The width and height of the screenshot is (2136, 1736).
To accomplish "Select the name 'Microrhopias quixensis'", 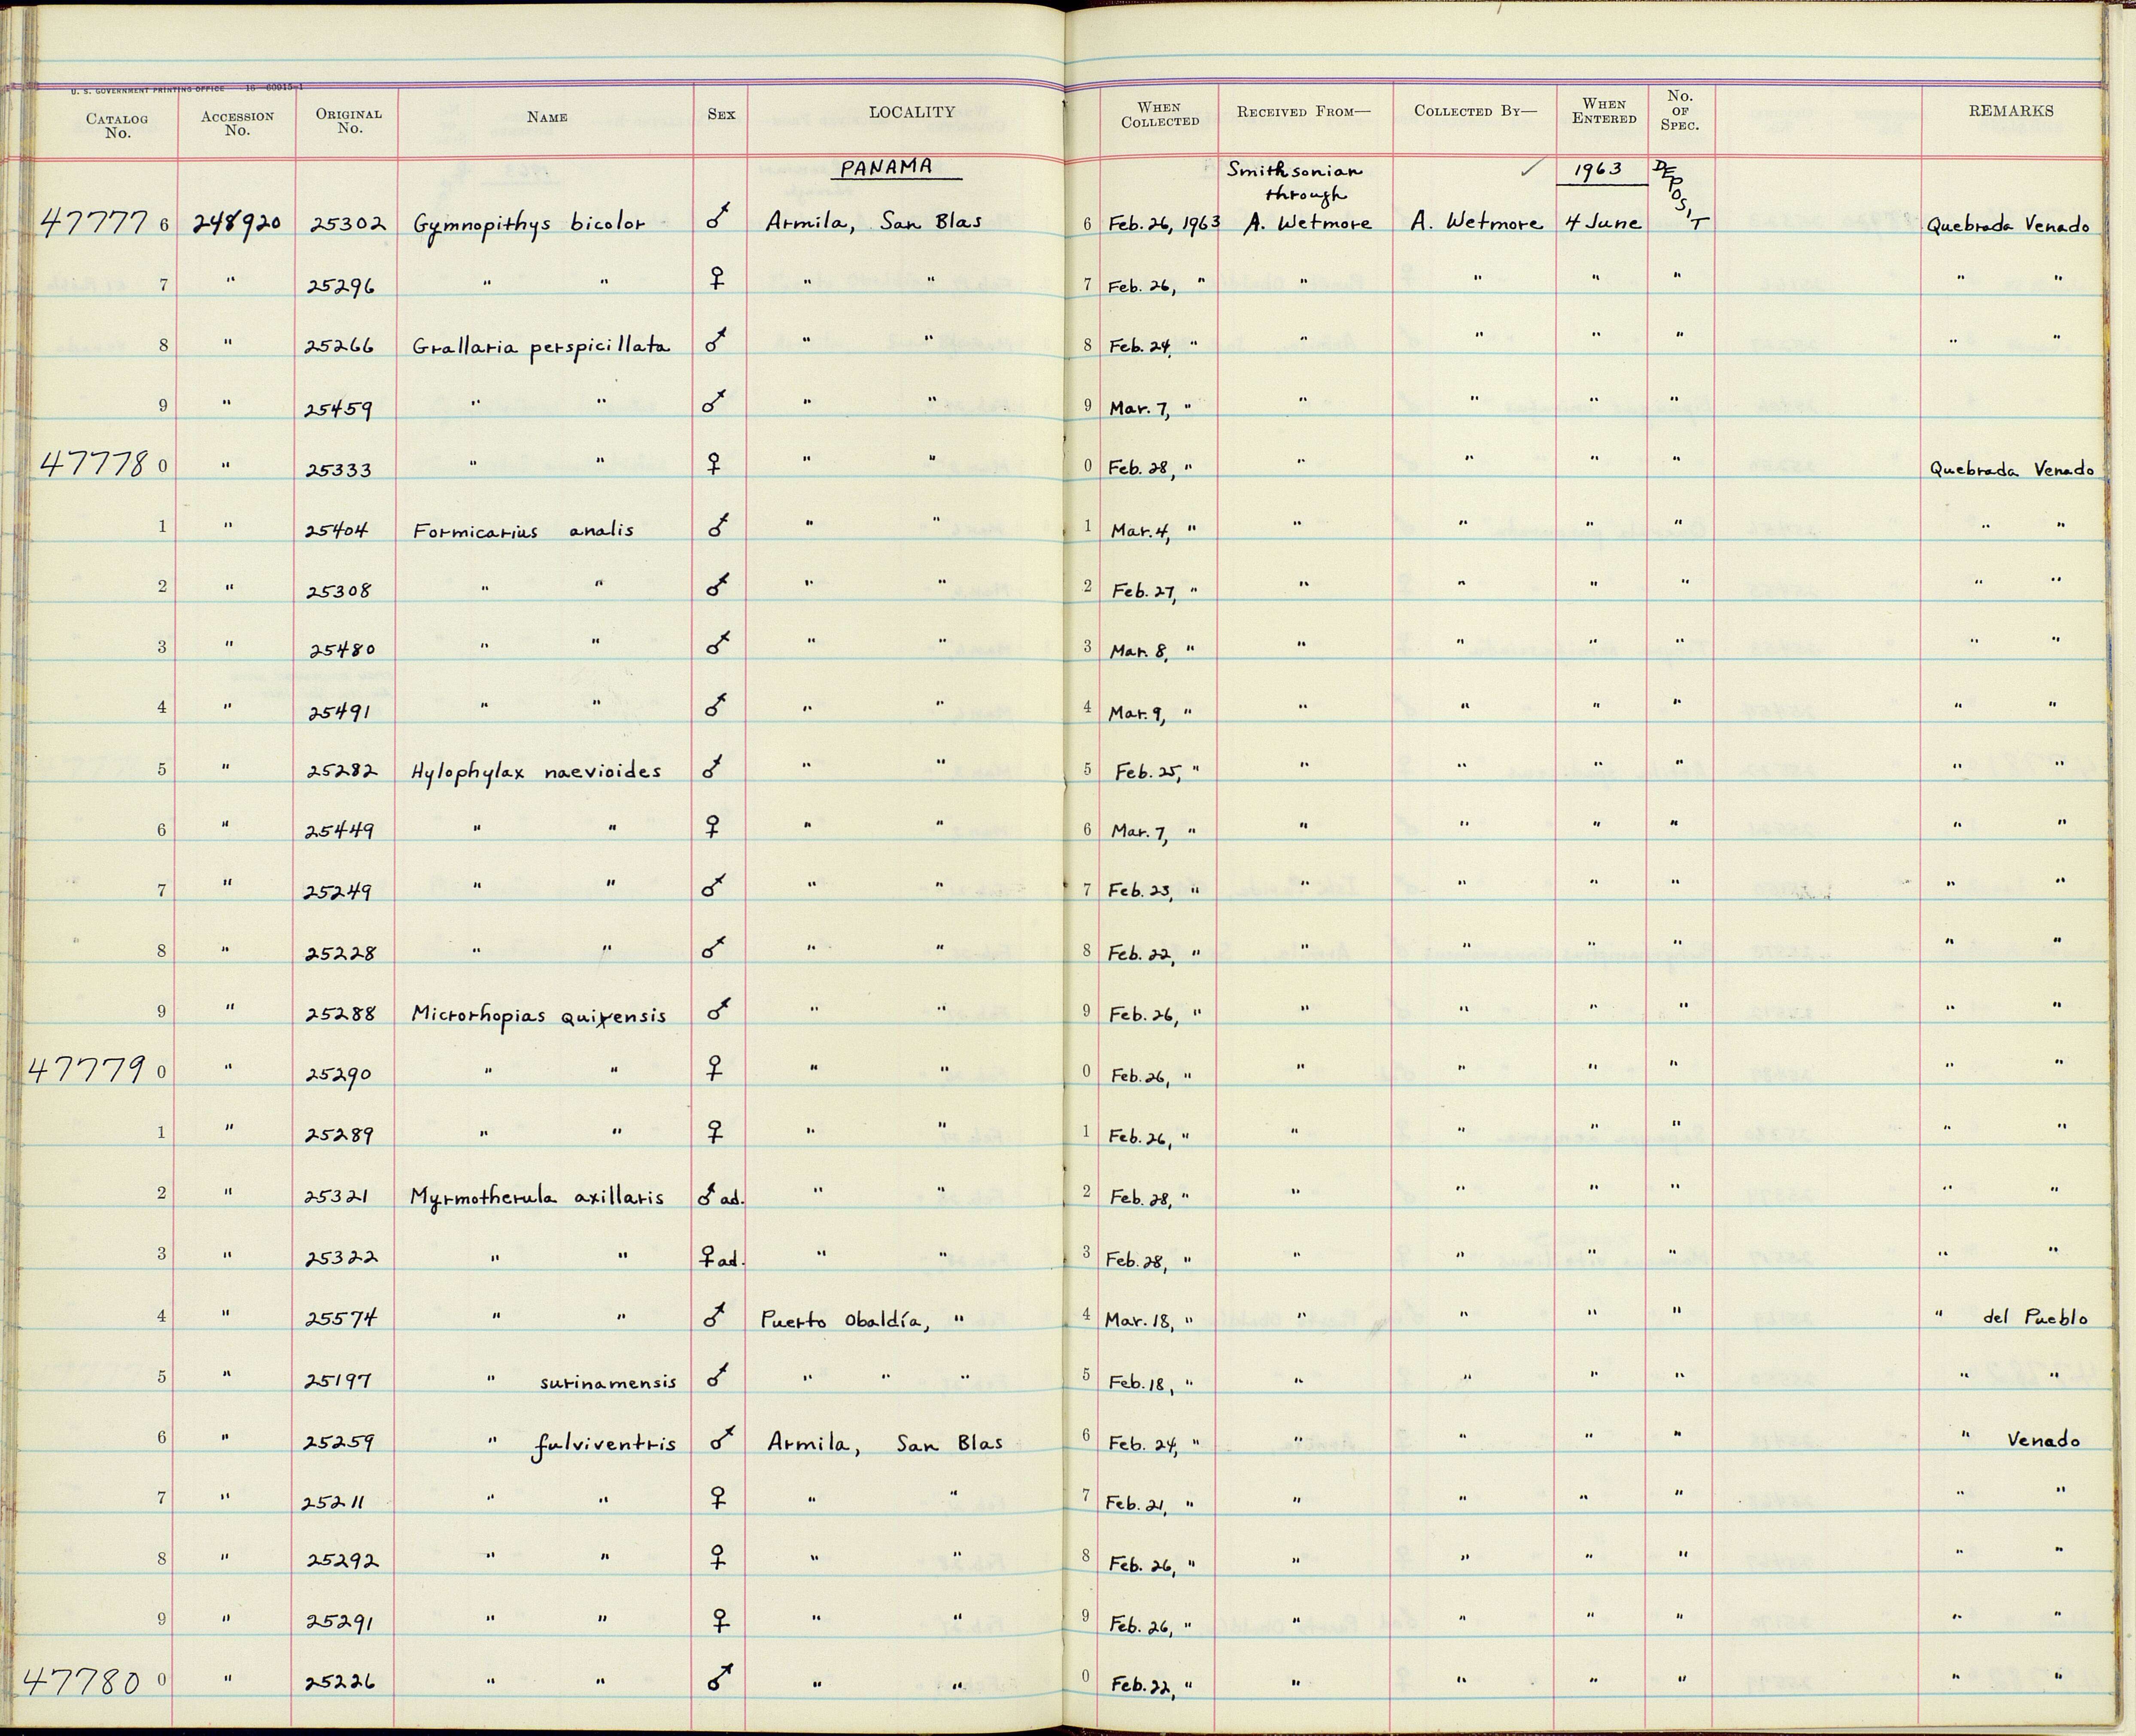I will click(x=539, y=1015).
